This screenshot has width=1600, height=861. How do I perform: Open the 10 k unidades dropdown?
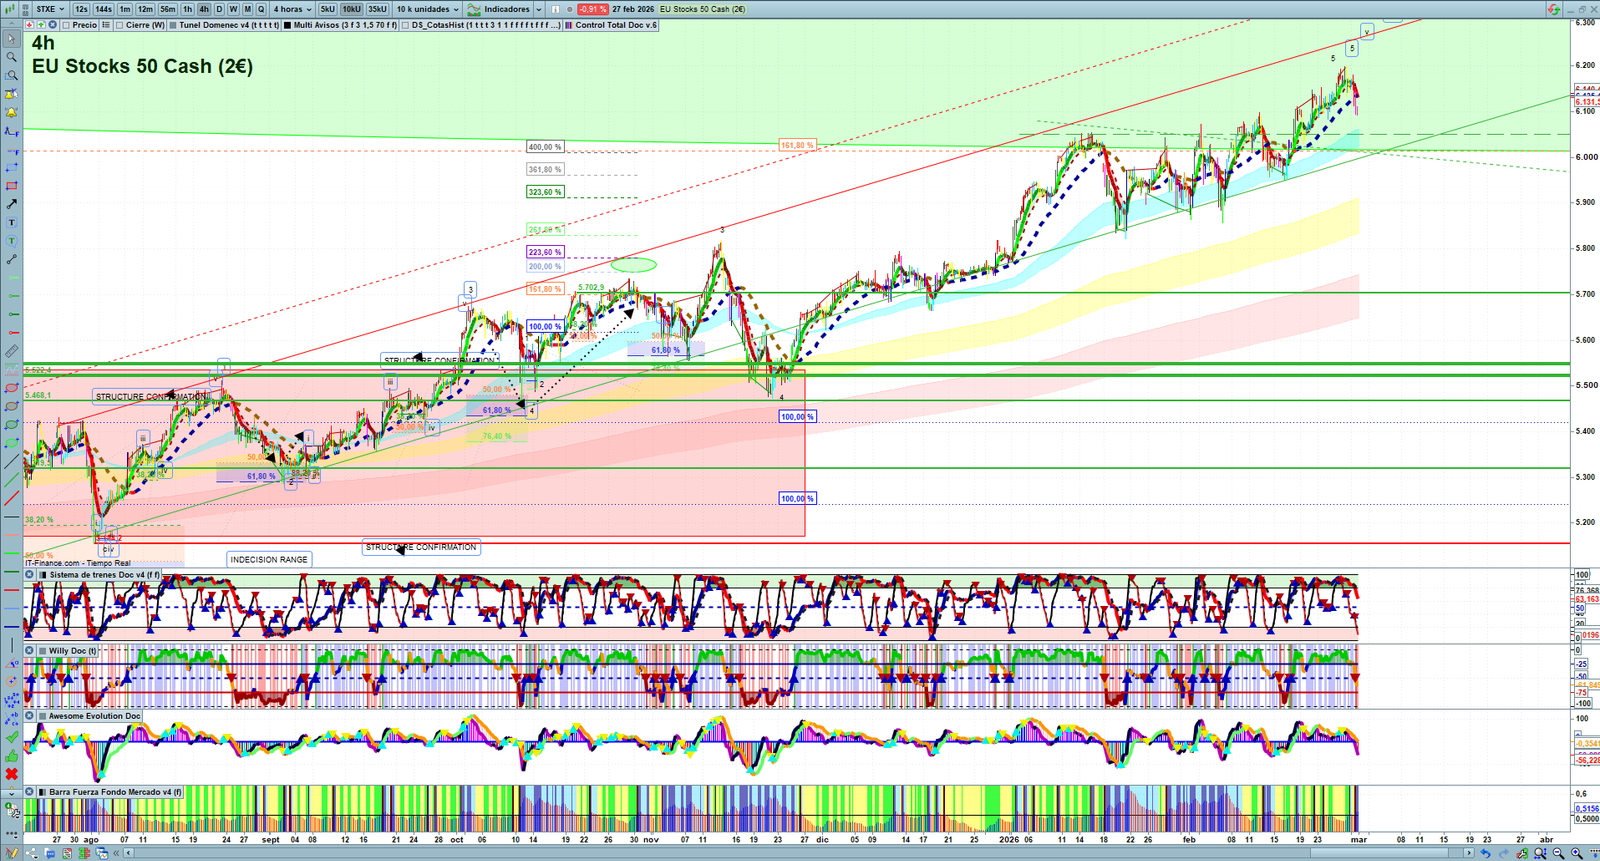(427, 9)
